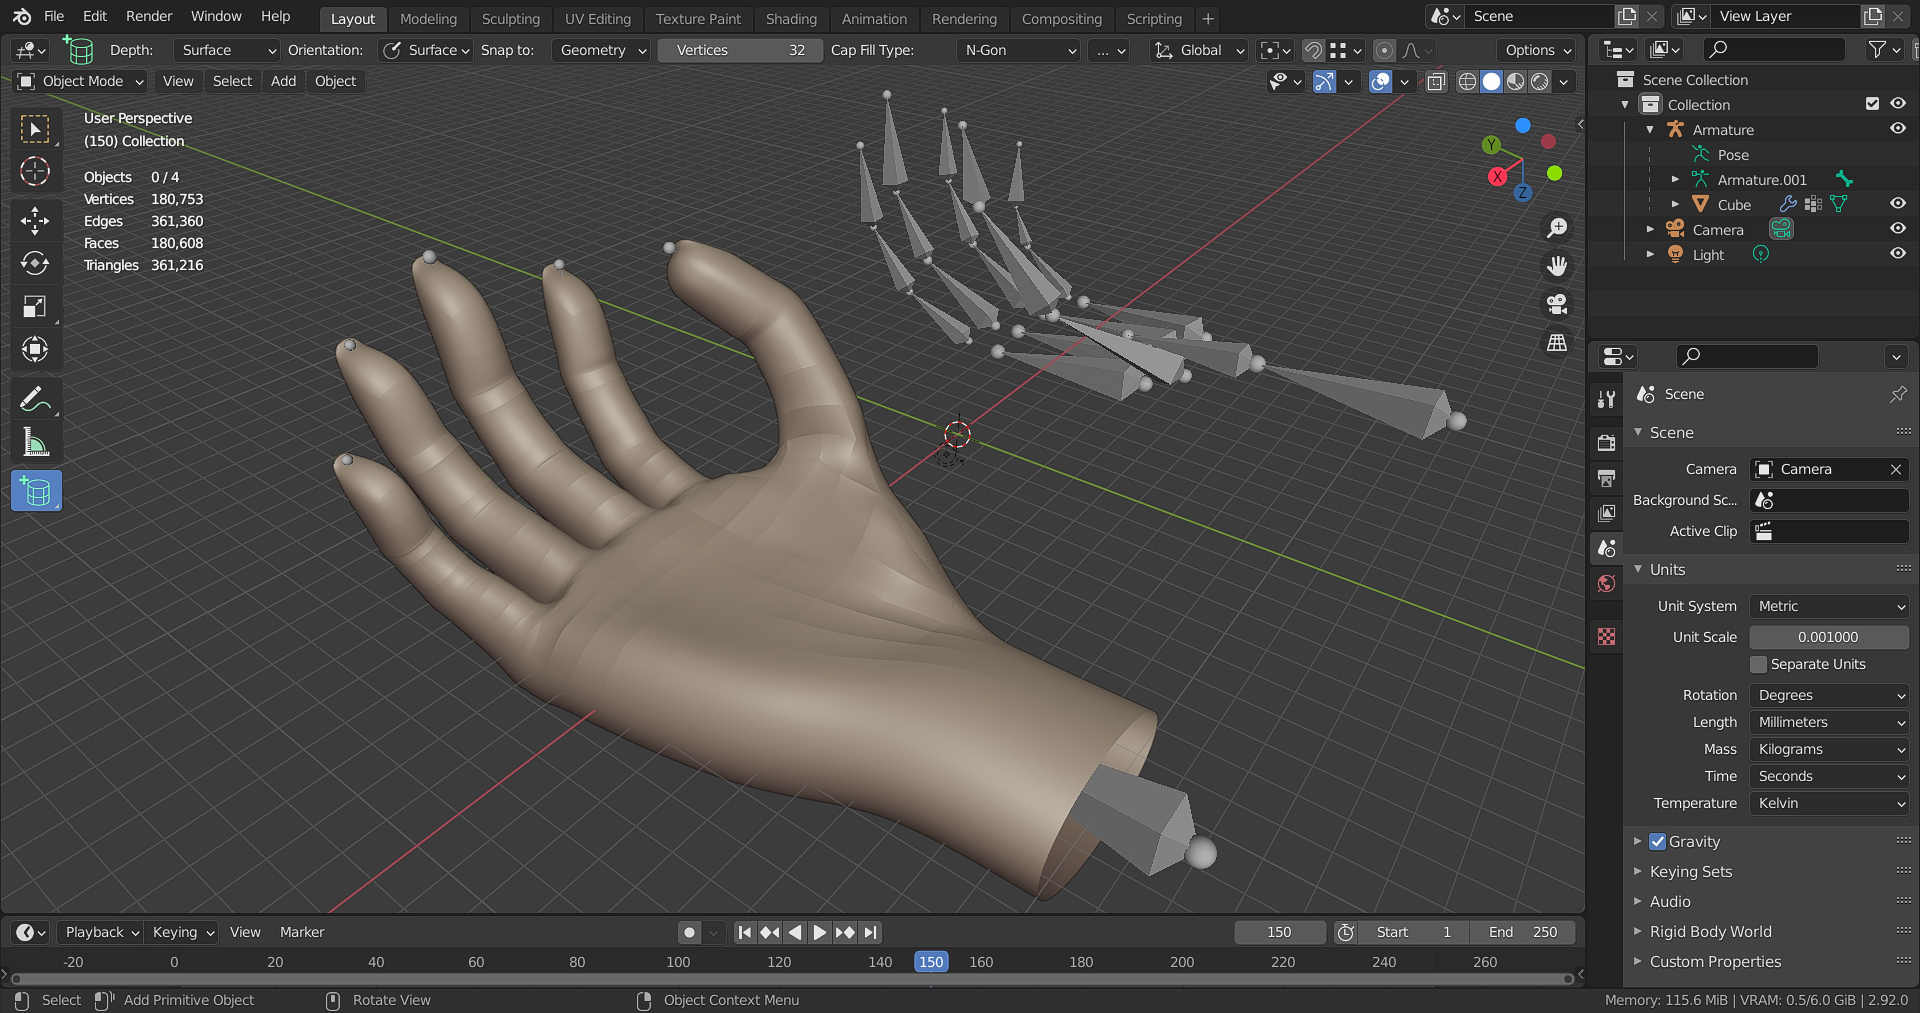Image resolution: width=1920 pixels, height=1013 pixels.
Task: Select material preview shading
Action: [1516, 82]
